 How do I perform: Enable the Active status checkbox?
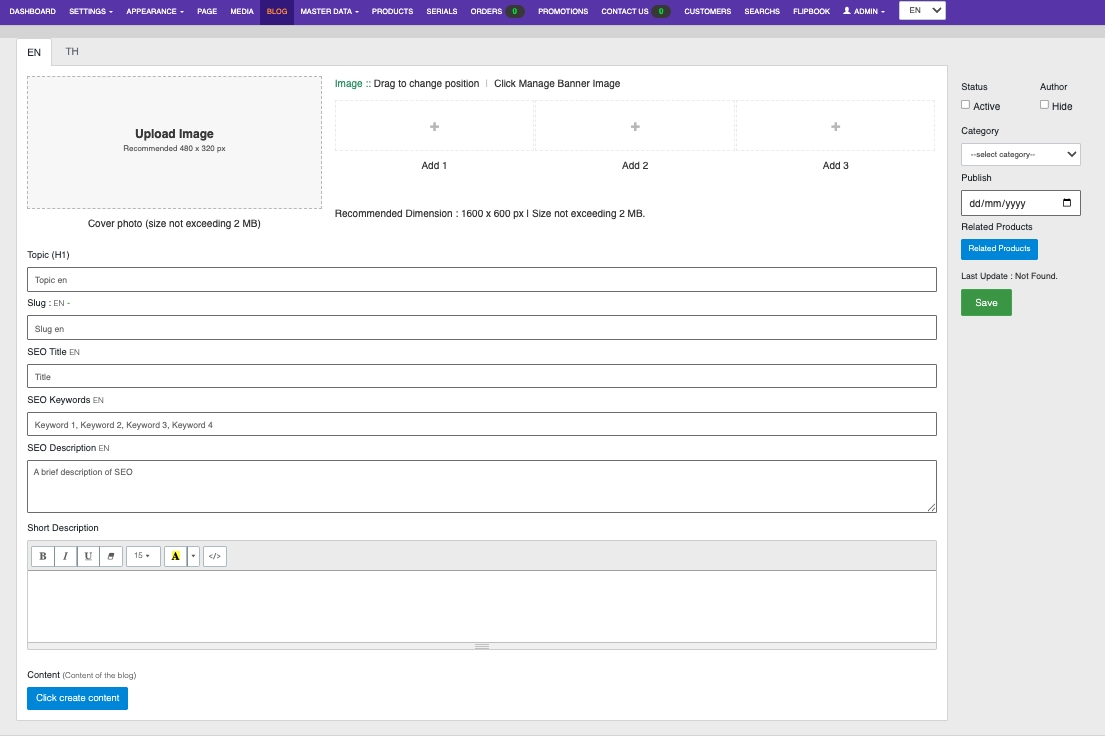pos(966,105)
